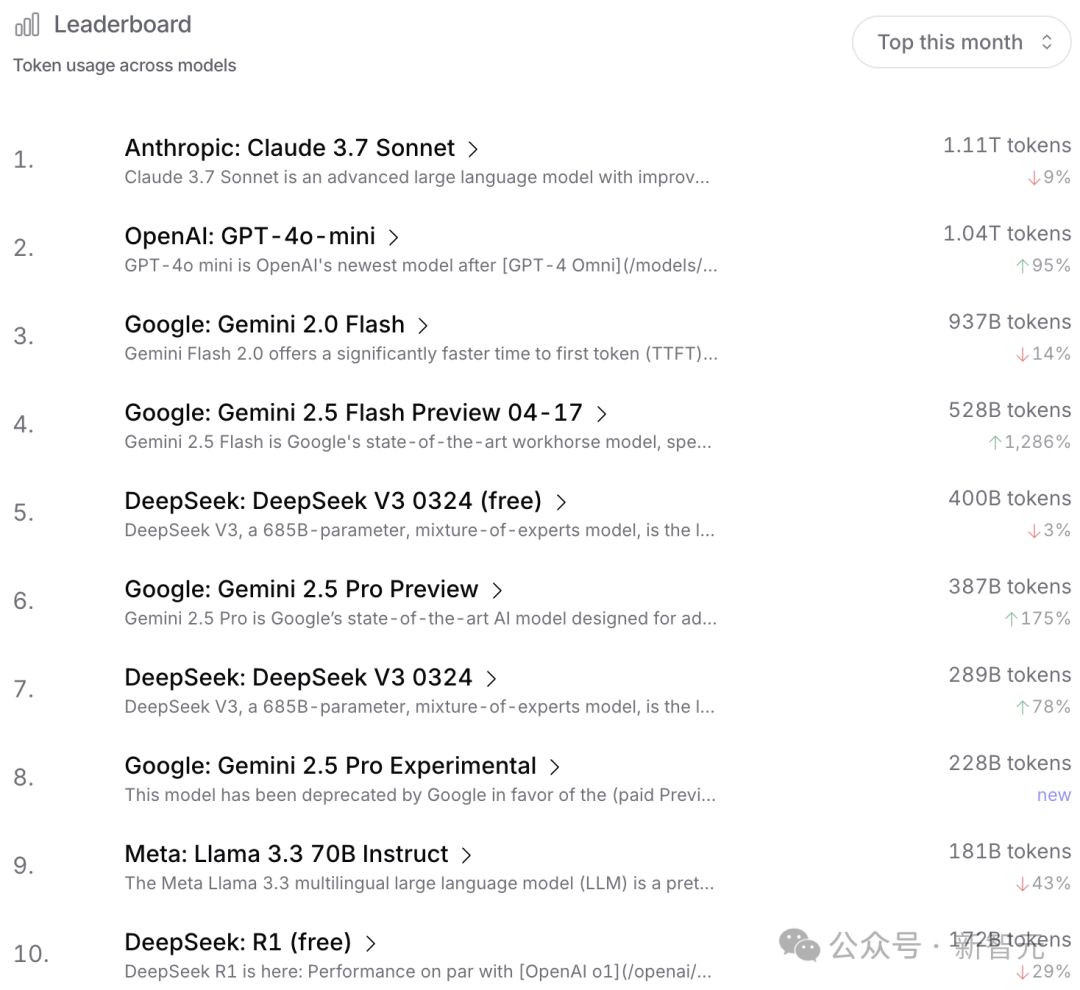Click rank number "10." beside DeepSeek: R1 (free)
The width and height of the screenshot is (1080, 990).
[x=31, y=953]
